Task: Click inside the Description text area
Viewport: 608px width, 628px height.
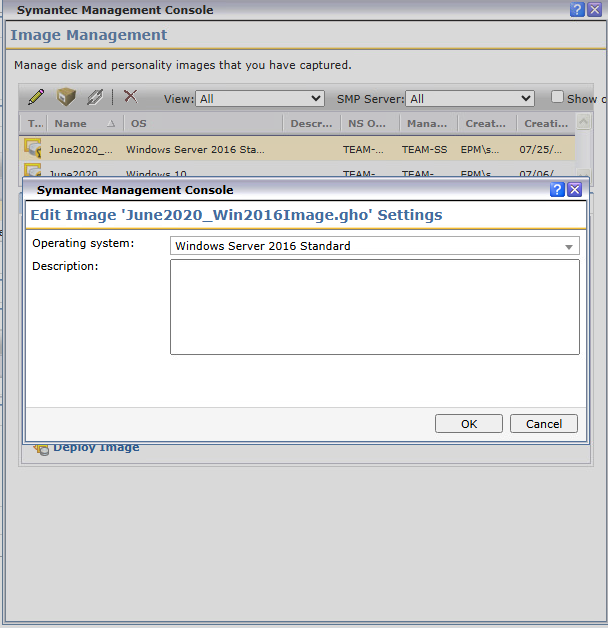Action: click(374, 307)
